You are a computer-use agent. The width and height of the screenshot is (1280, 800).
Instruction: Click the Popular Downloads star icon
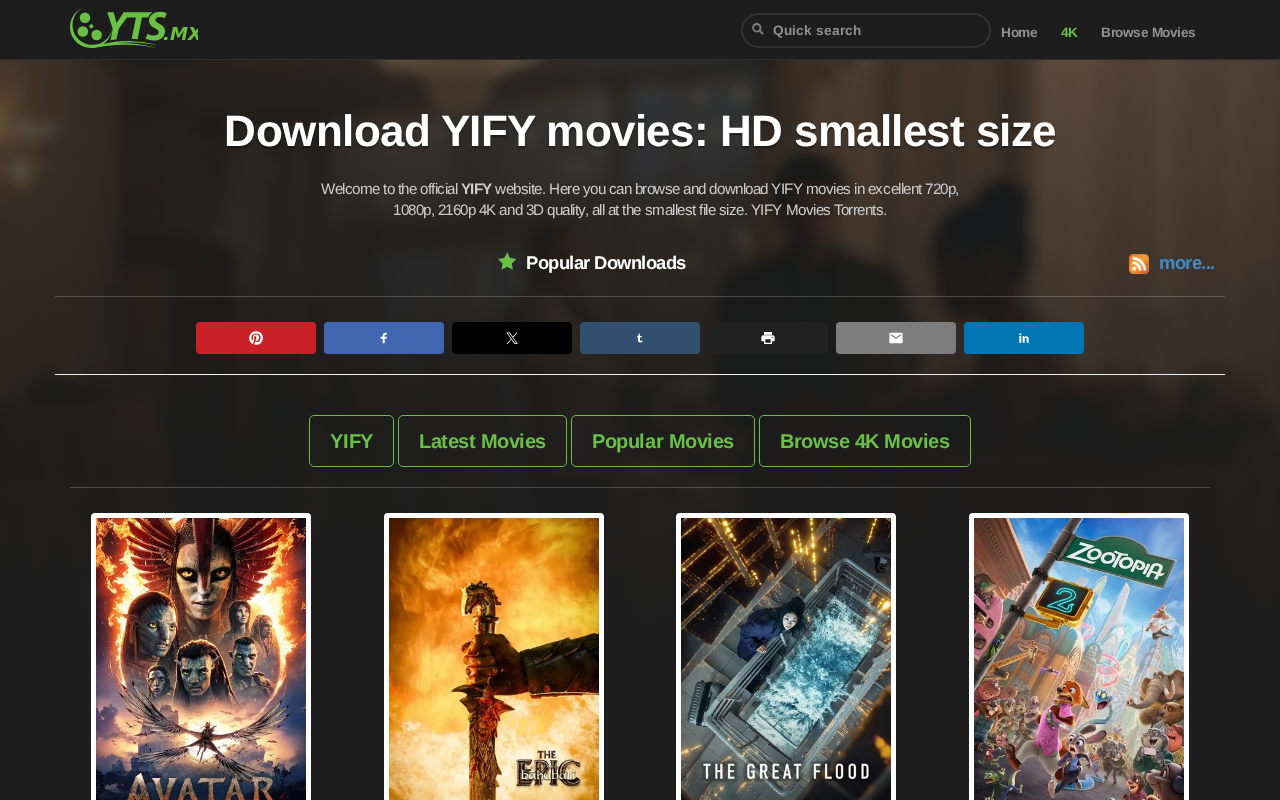tap(507, 262)
